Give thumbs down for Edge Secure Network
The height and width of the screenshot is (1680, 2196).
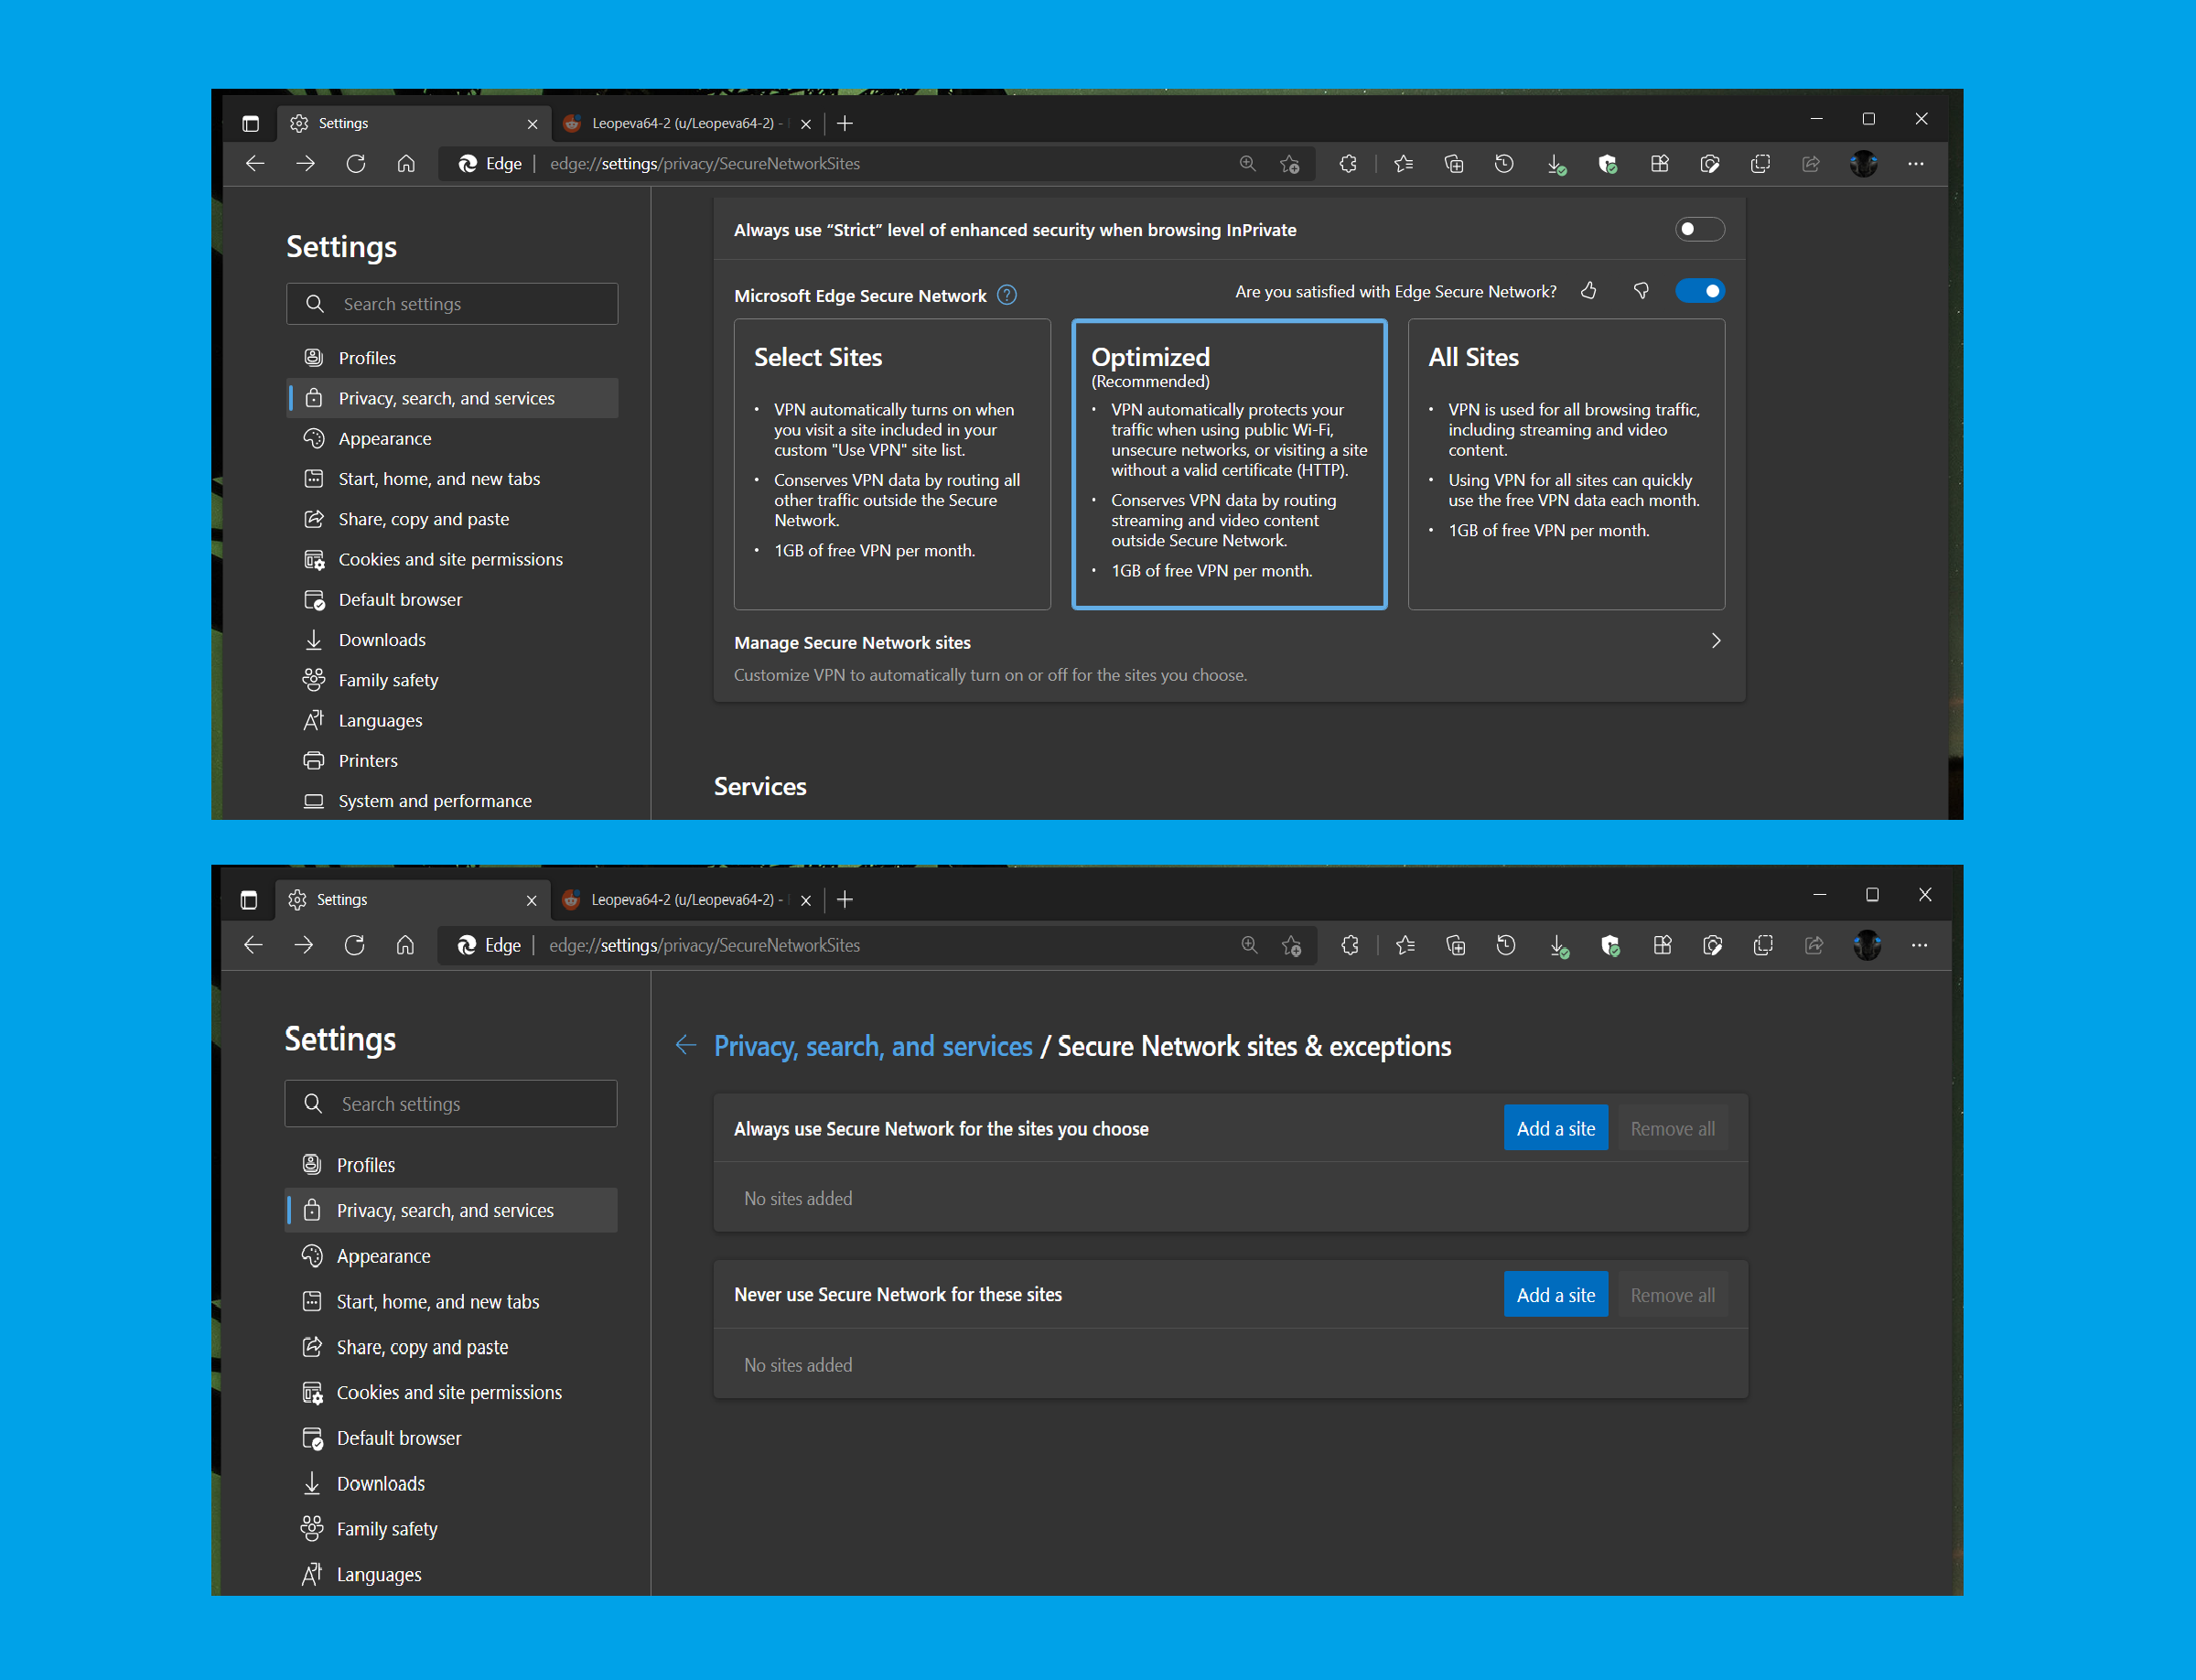point(1641,291)
